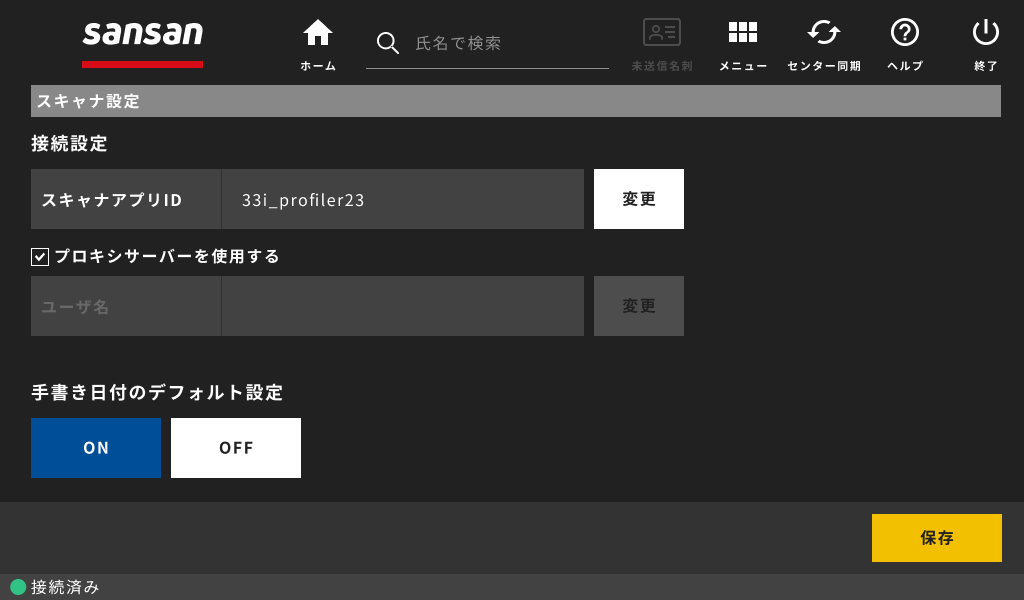Save settings with the yellow 保存 button
This screenshot has height=600, width=1024.
pos(936,538)
